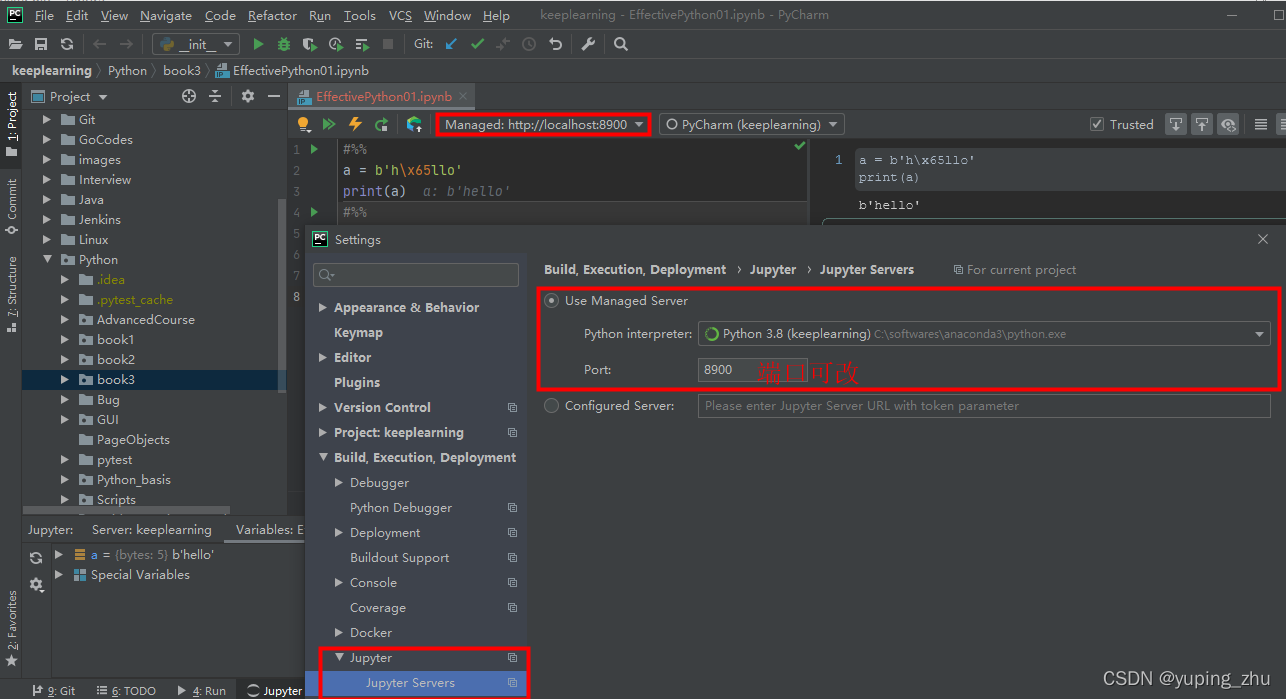Viewport: 1286px width, 699px height.
Task: Open Project panel gear options
Action: pos(248,96)
